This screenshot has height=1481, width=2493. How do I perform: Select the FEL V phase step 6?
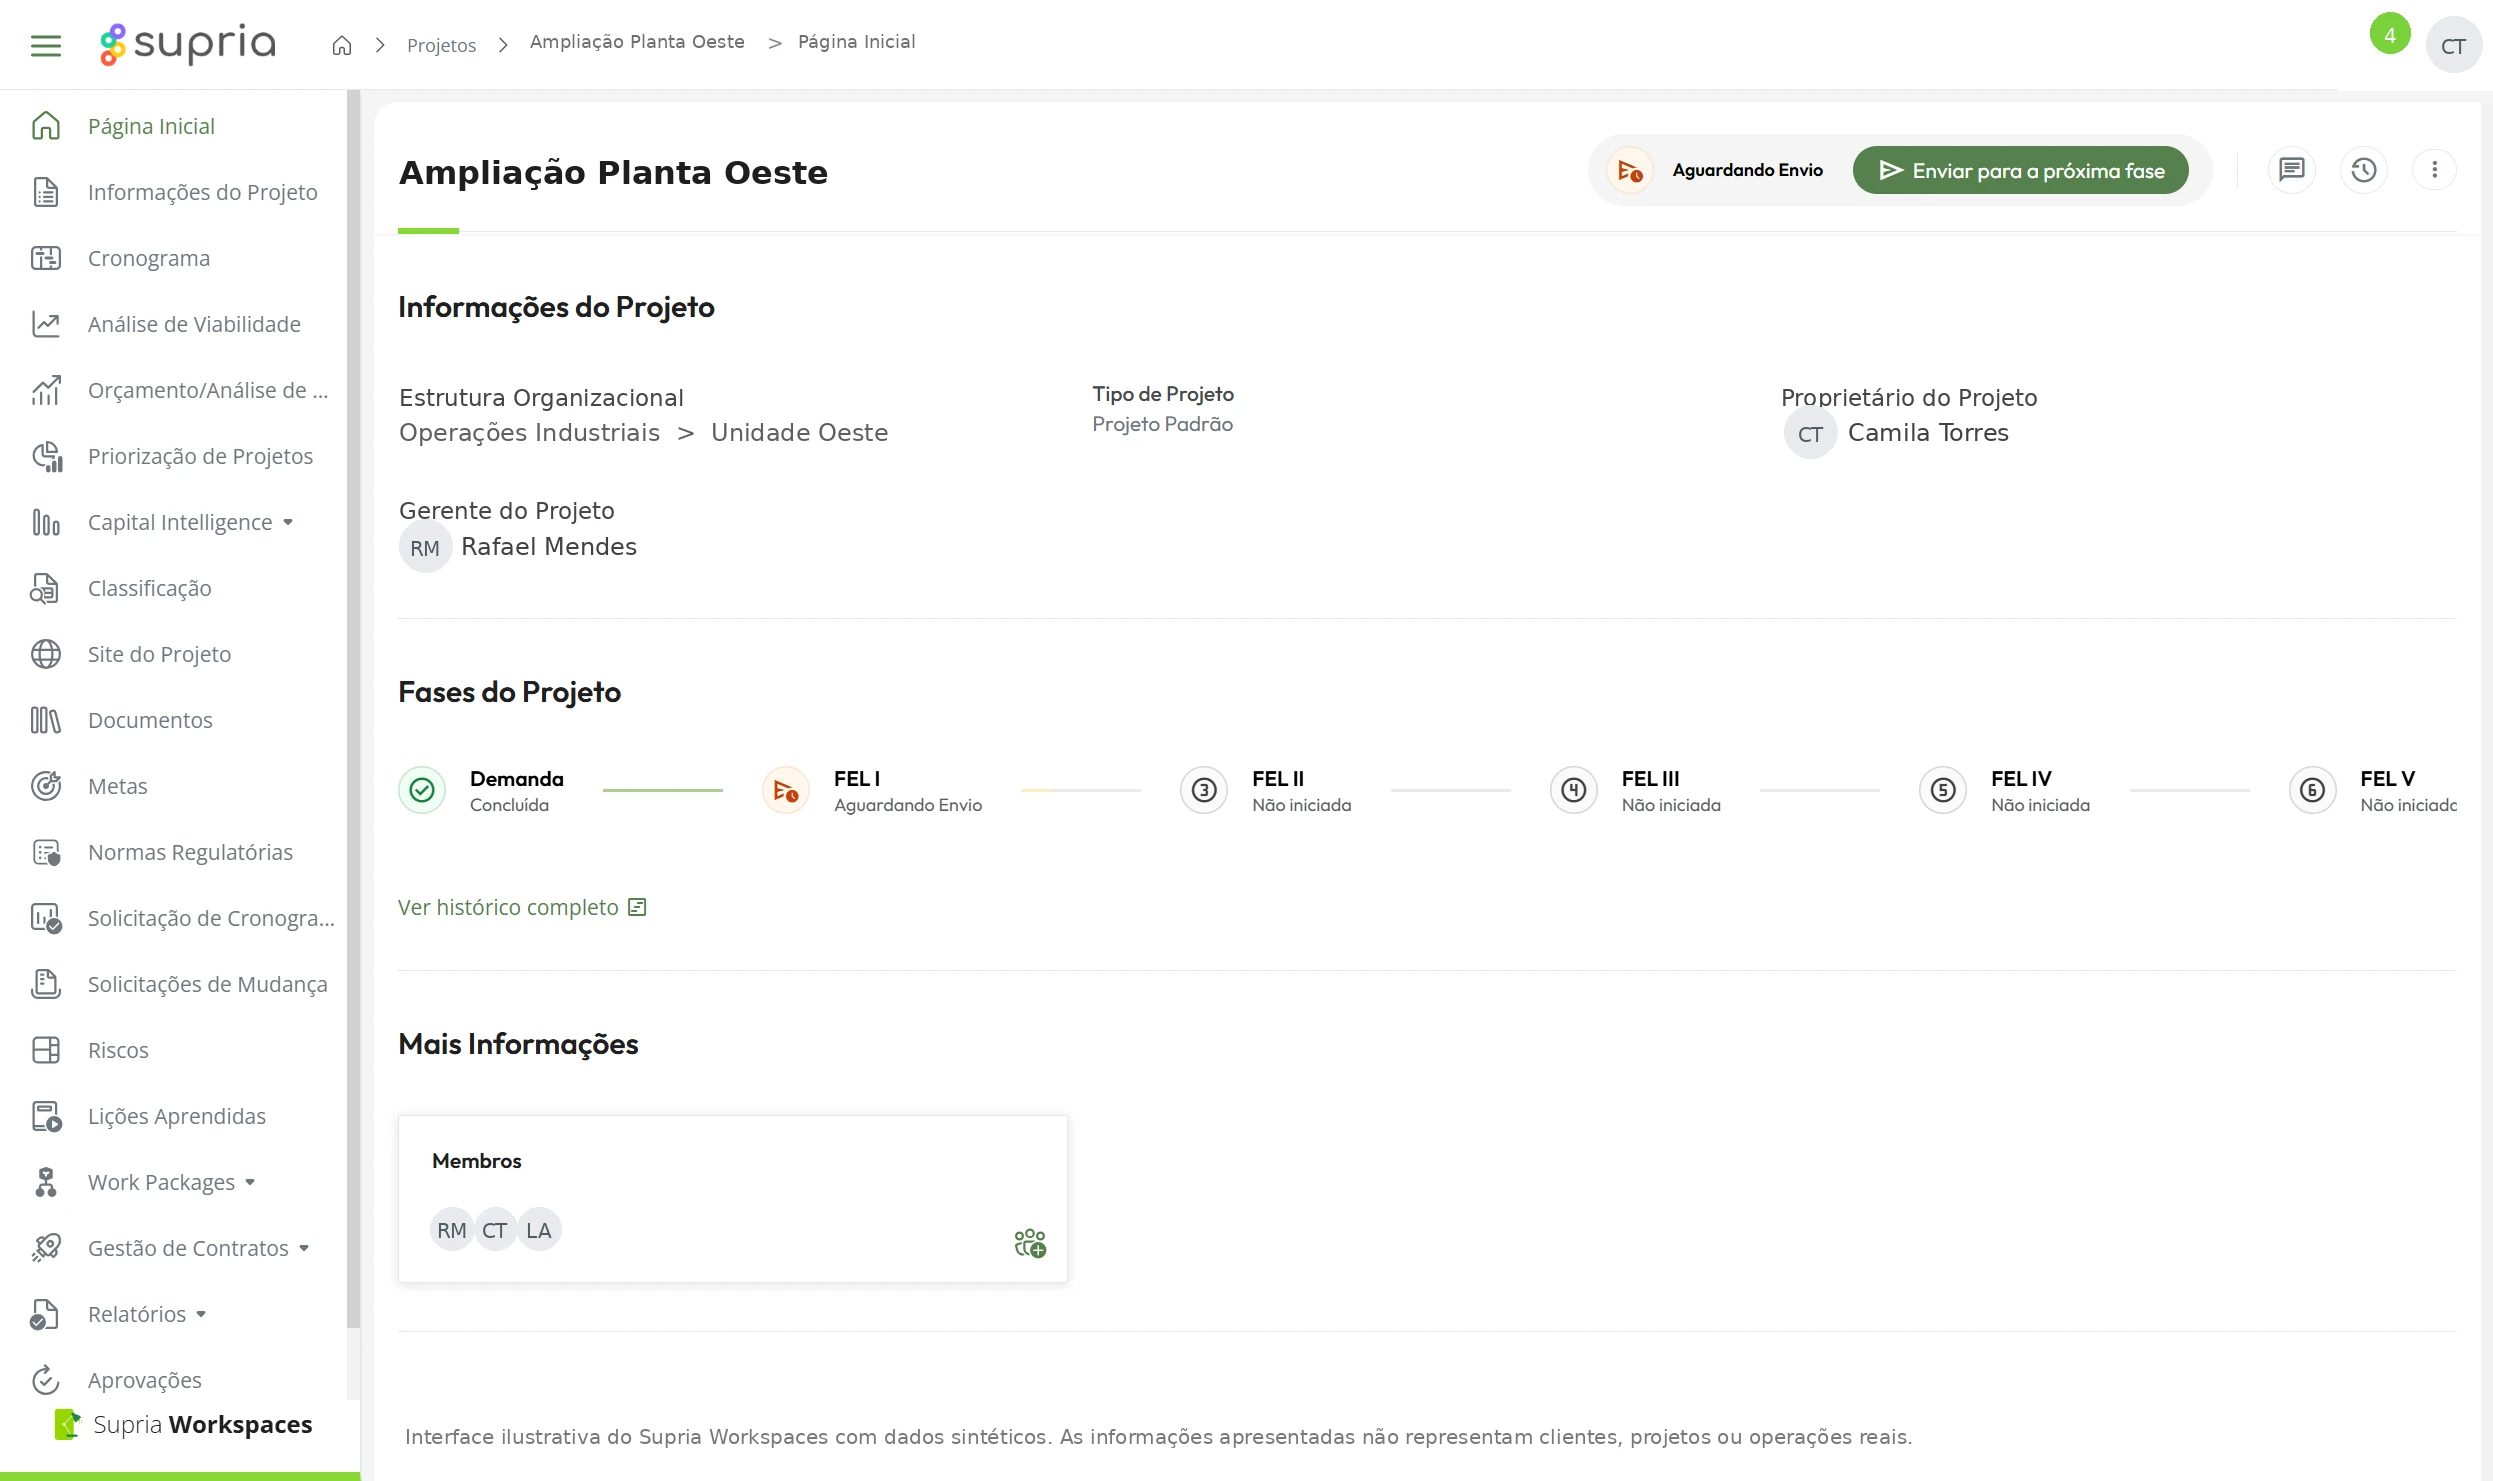(x=2313, y=790)
